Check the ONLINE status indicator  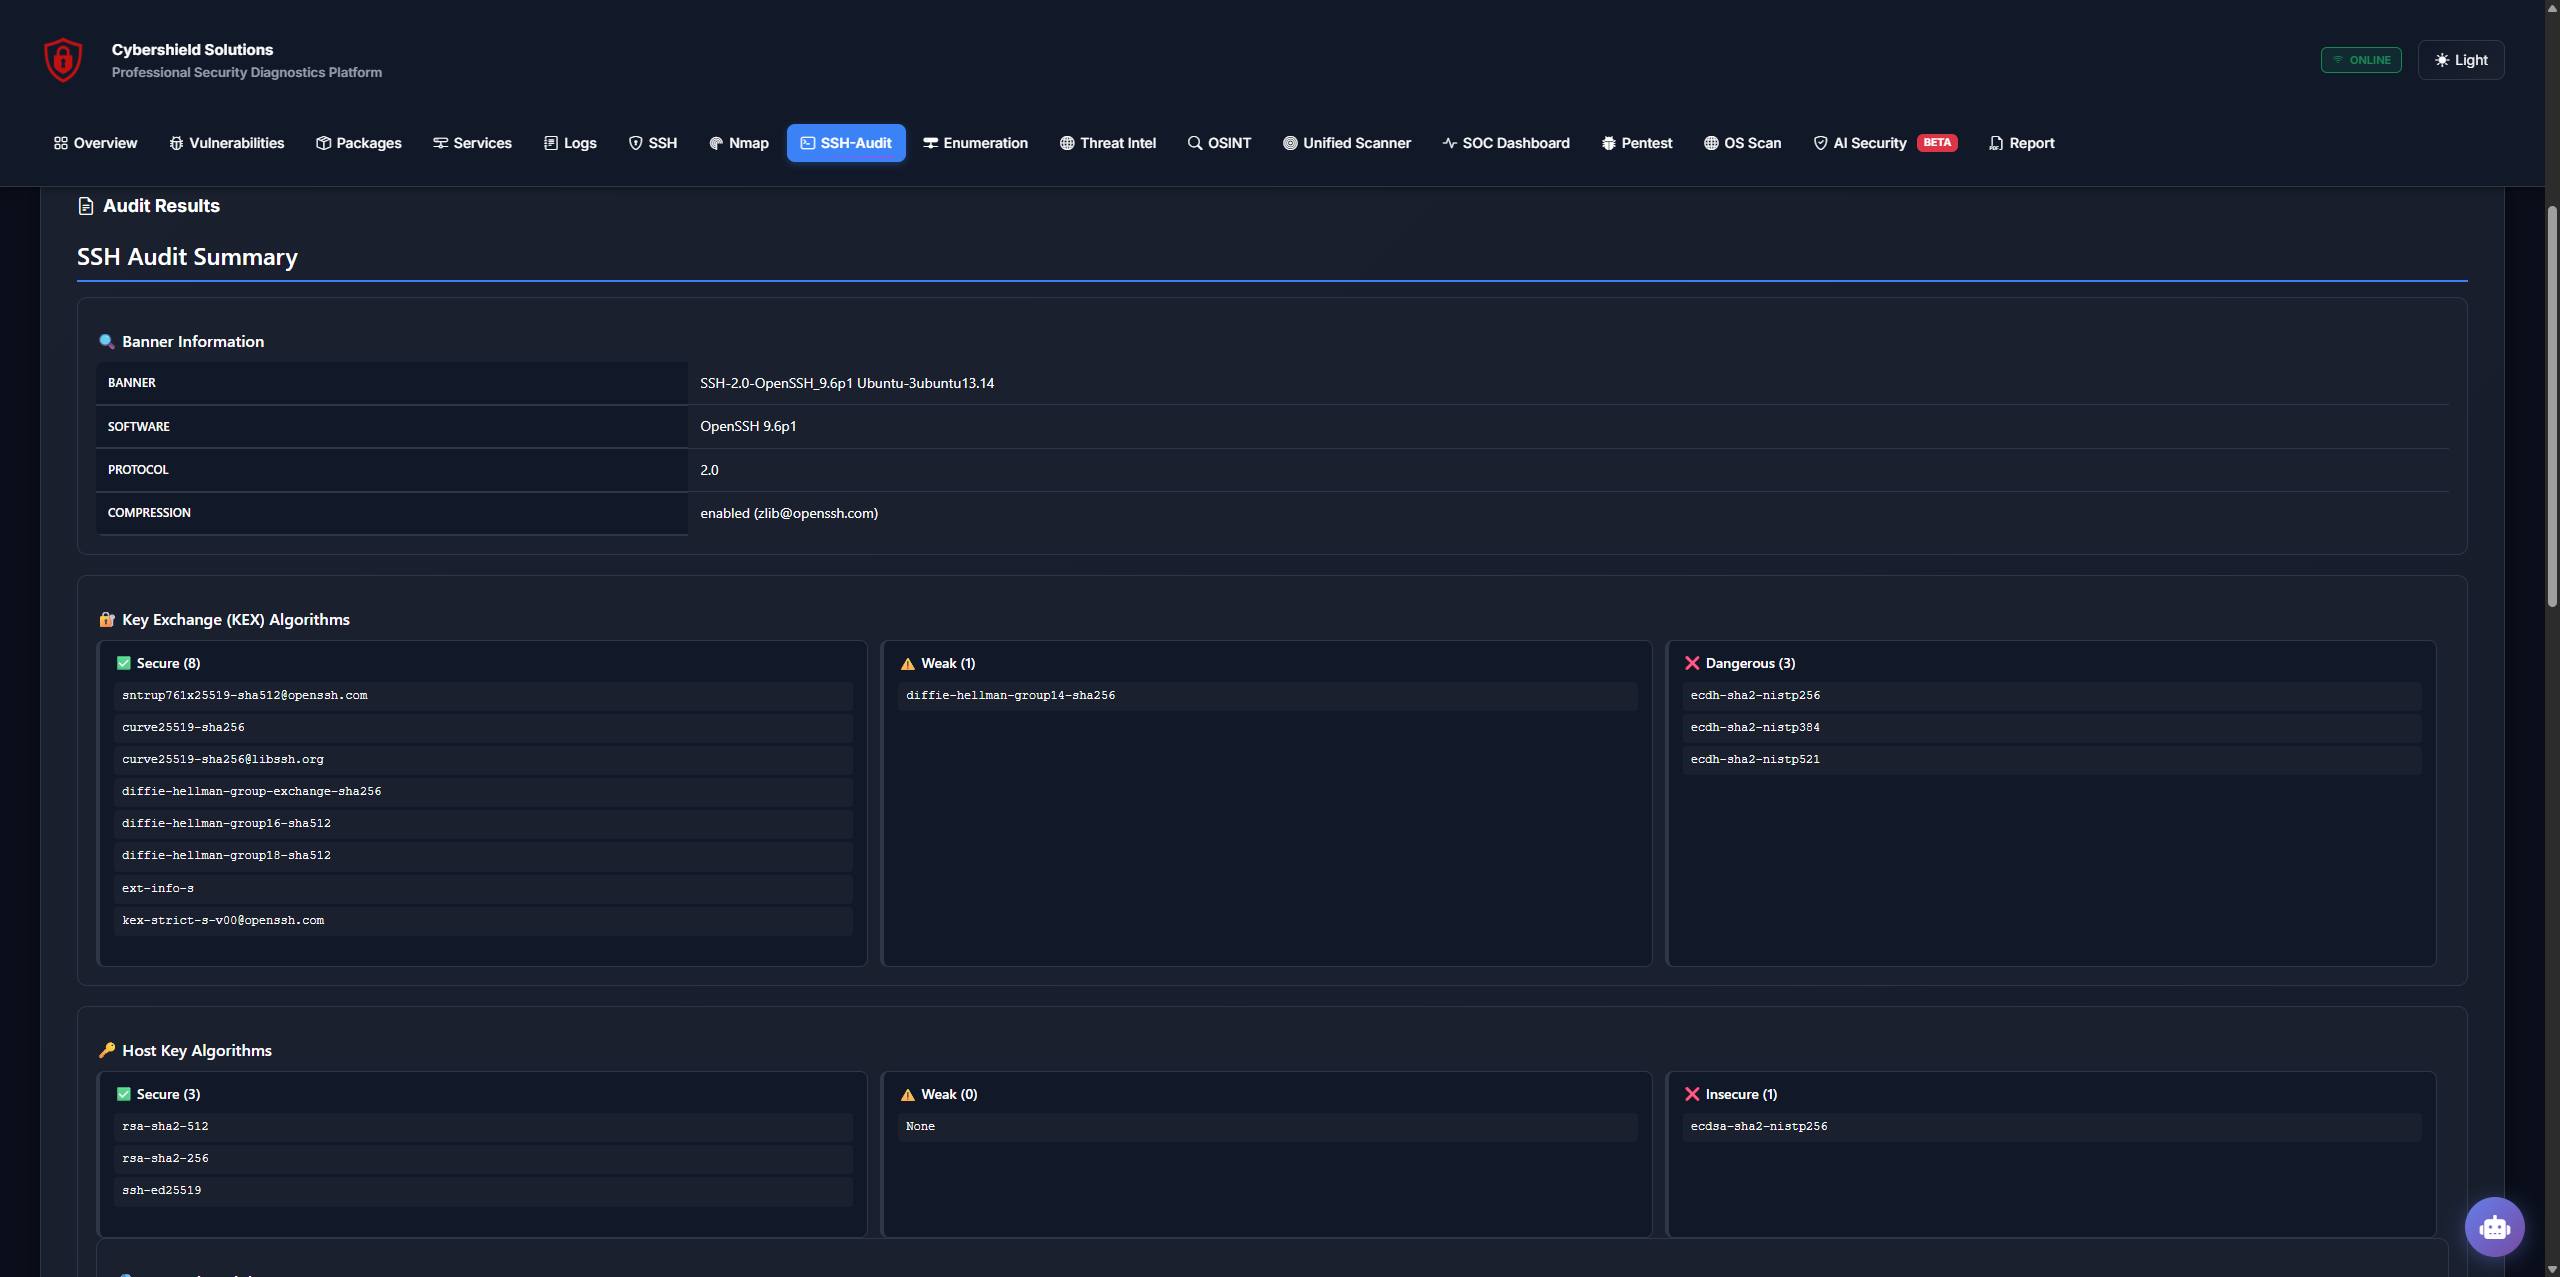(x=2360, y=59)
